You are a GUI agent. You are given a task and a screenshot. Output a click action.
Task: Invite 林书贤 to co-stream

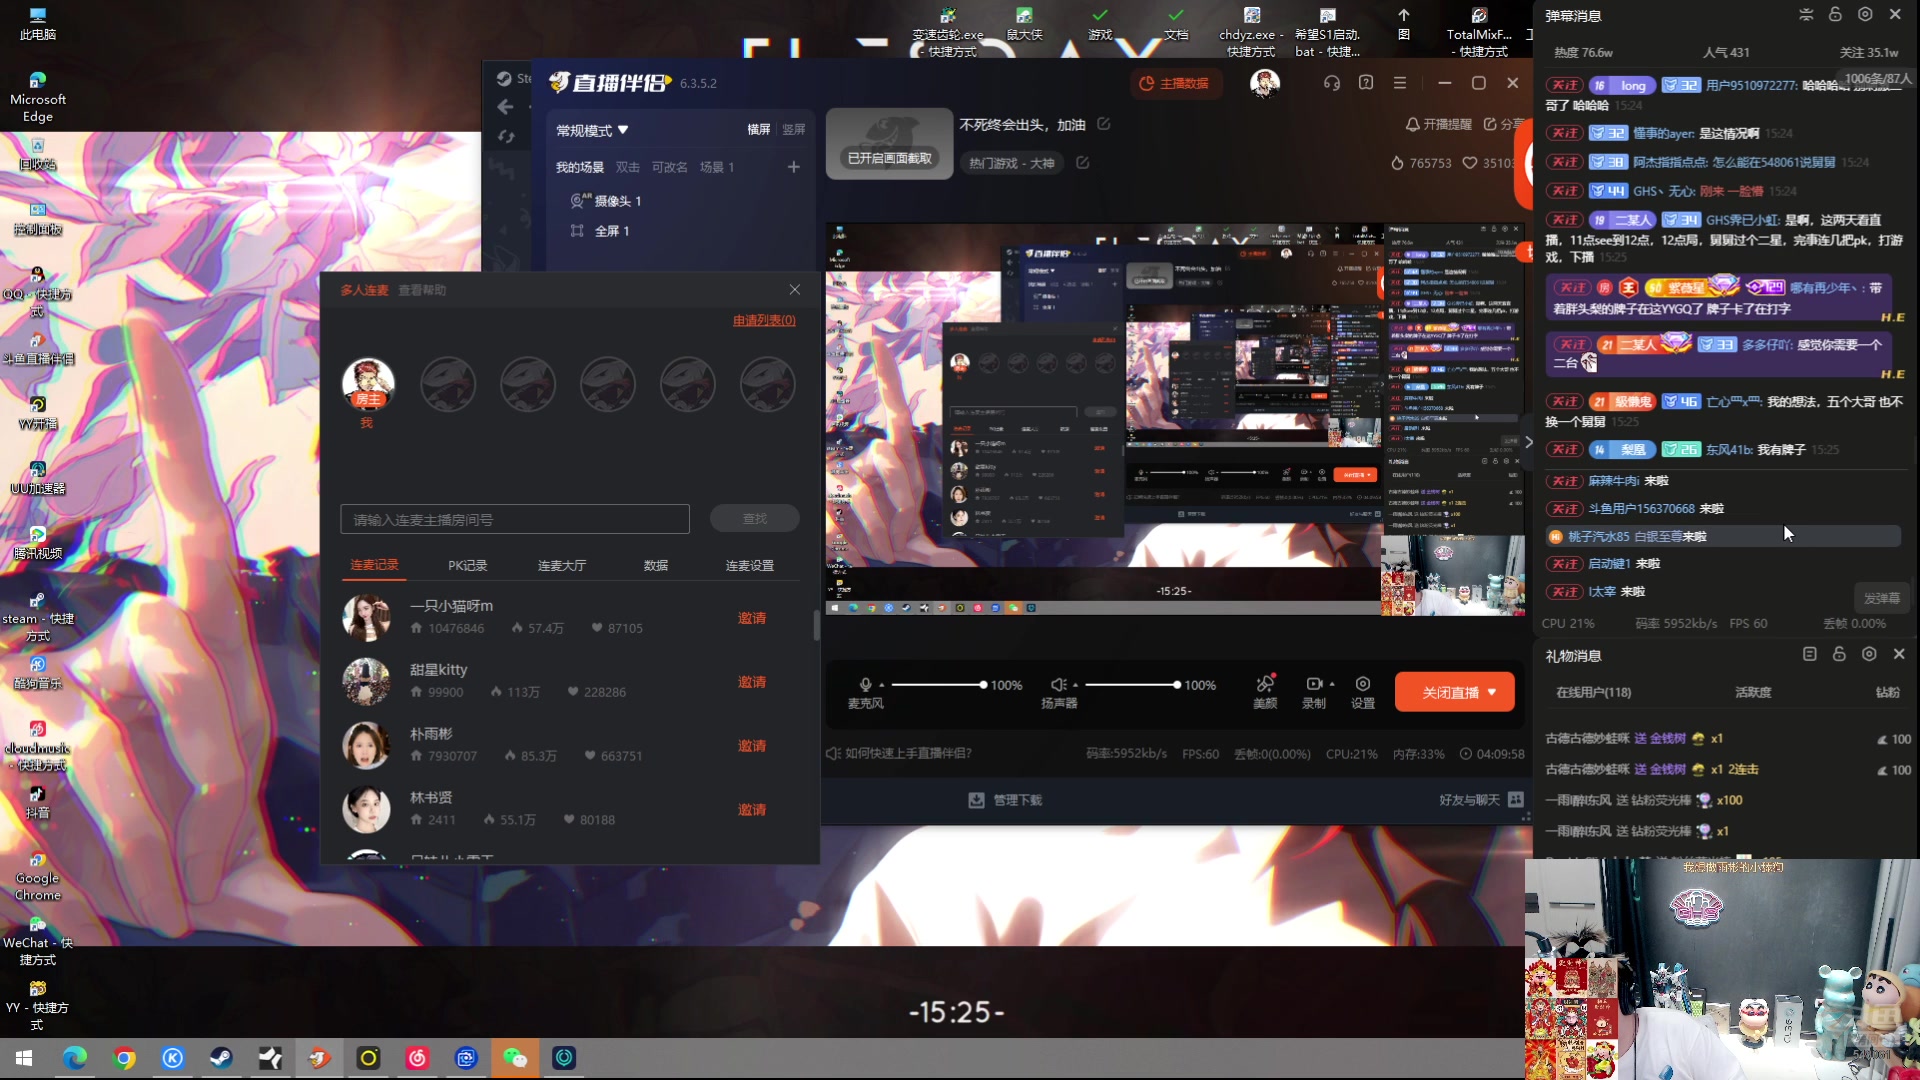(x=752, y=810)
